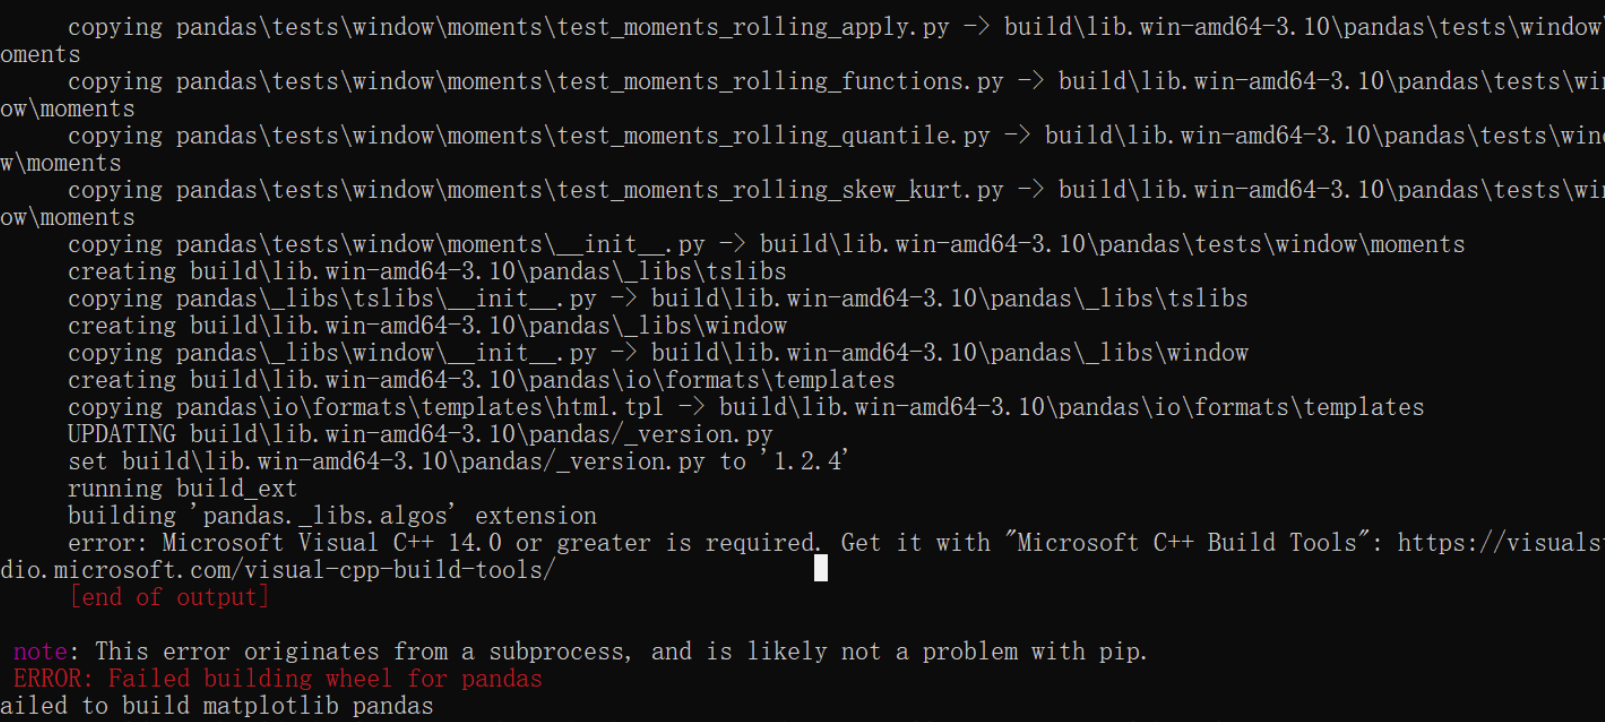The image size is (1605, 722).
Task: Click the 'https://visuals' URL start
Action: 1500,542
